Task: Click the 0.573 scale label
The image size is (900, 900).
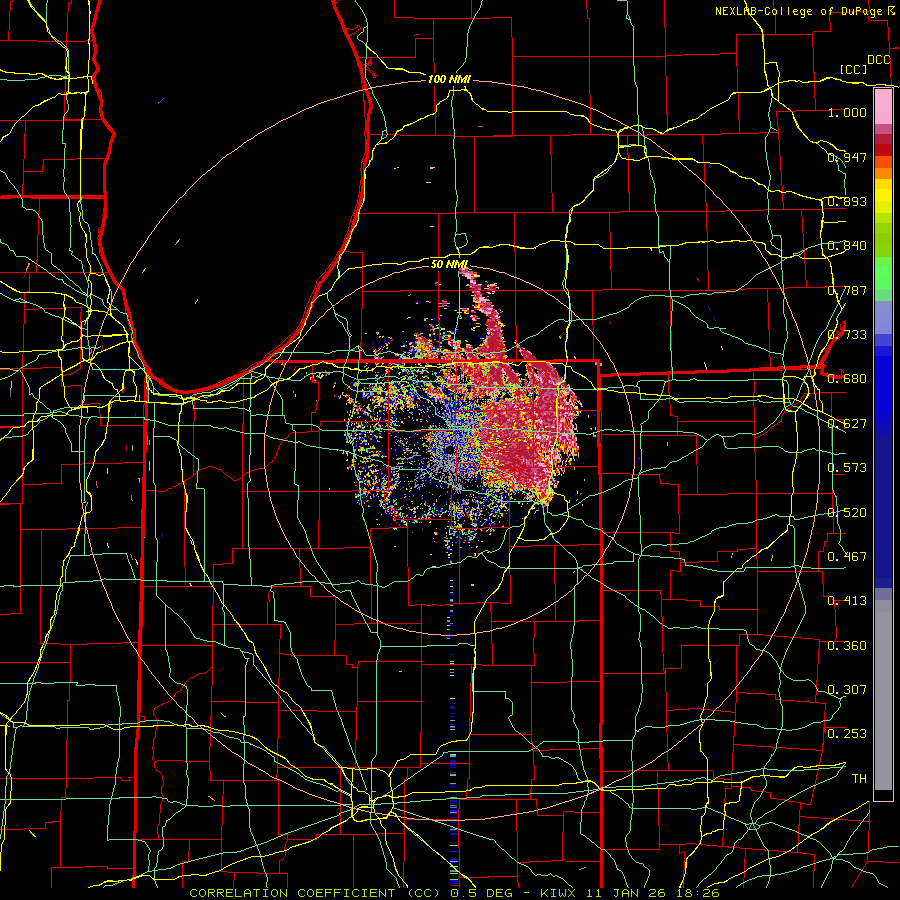Action: tap(847, 468)
